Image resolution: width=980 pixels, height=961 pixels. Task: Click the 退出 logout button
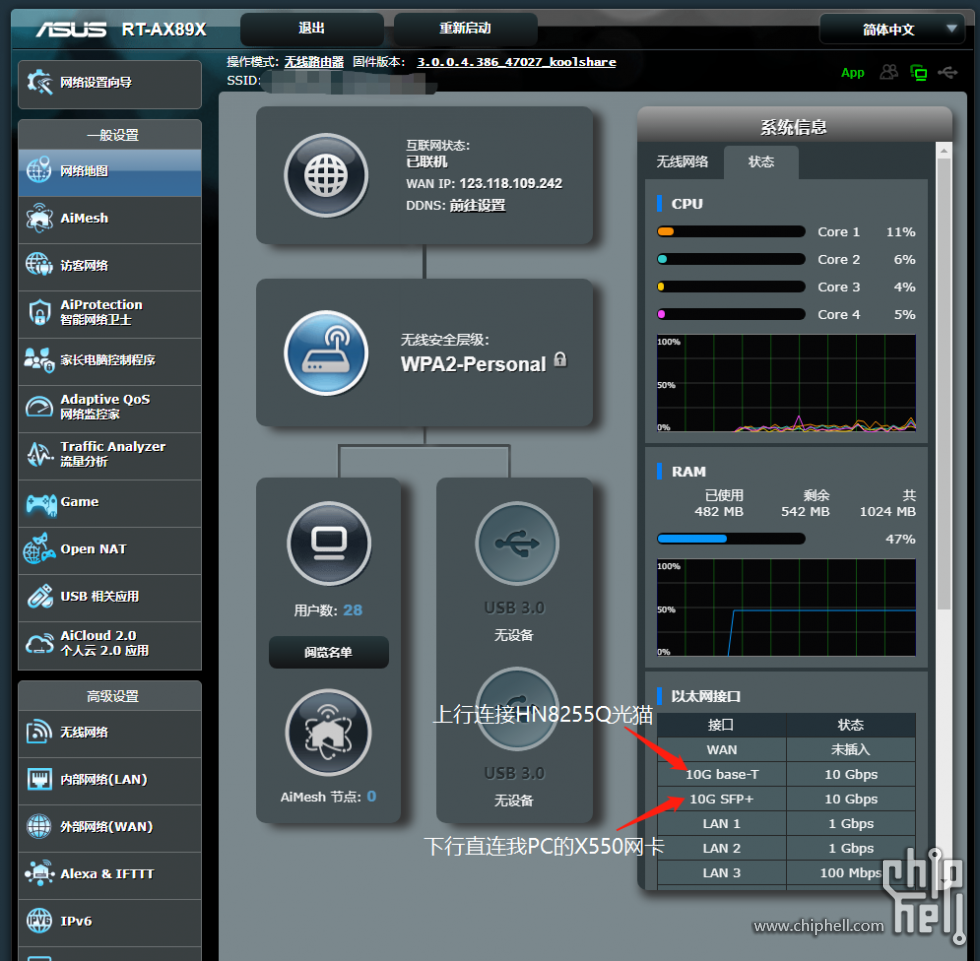312,29
